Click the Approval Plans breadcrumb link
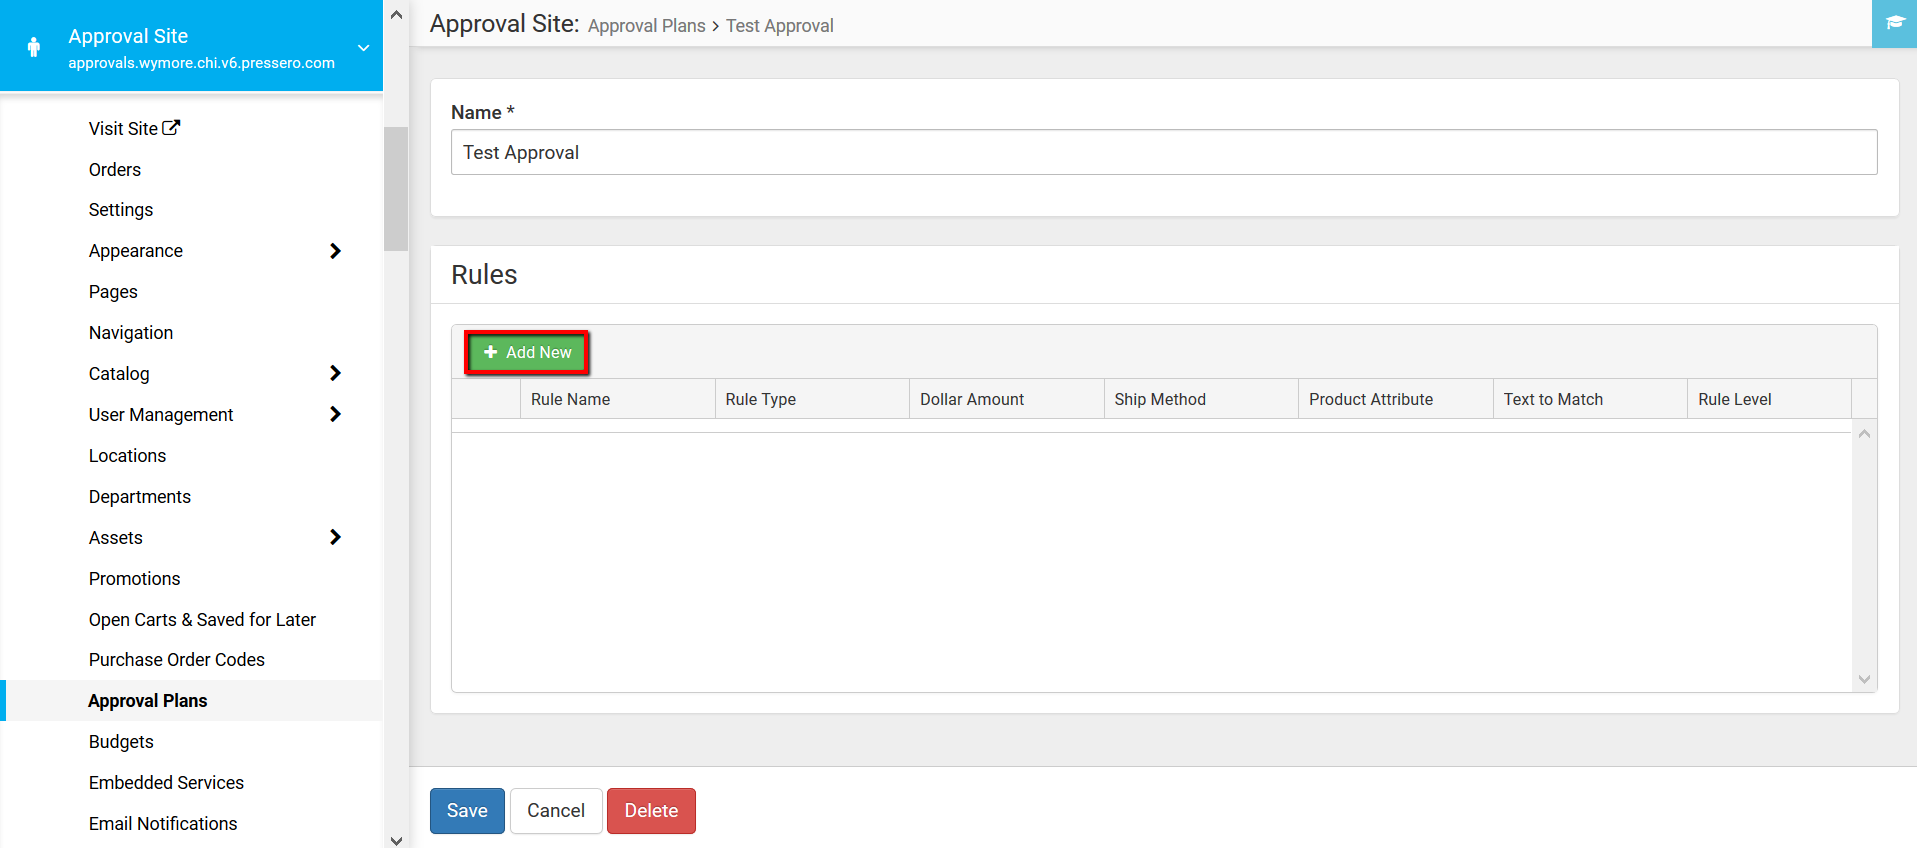 click(647, 26)
